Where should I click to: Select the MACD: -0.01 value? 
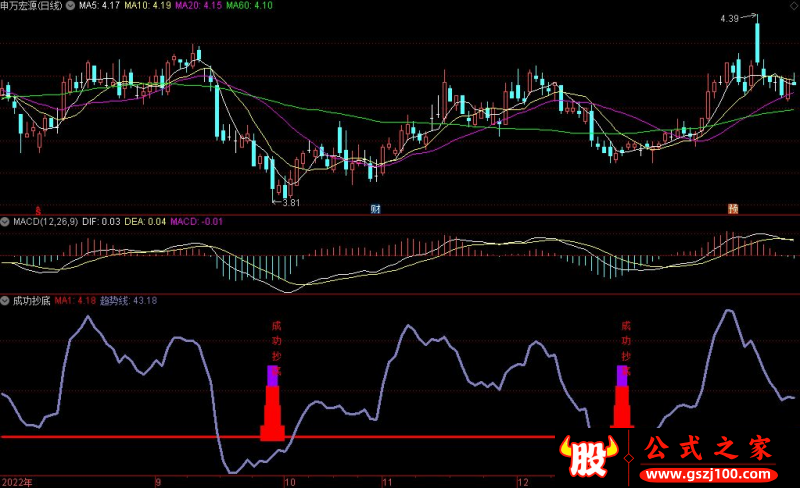coord(196,222)
